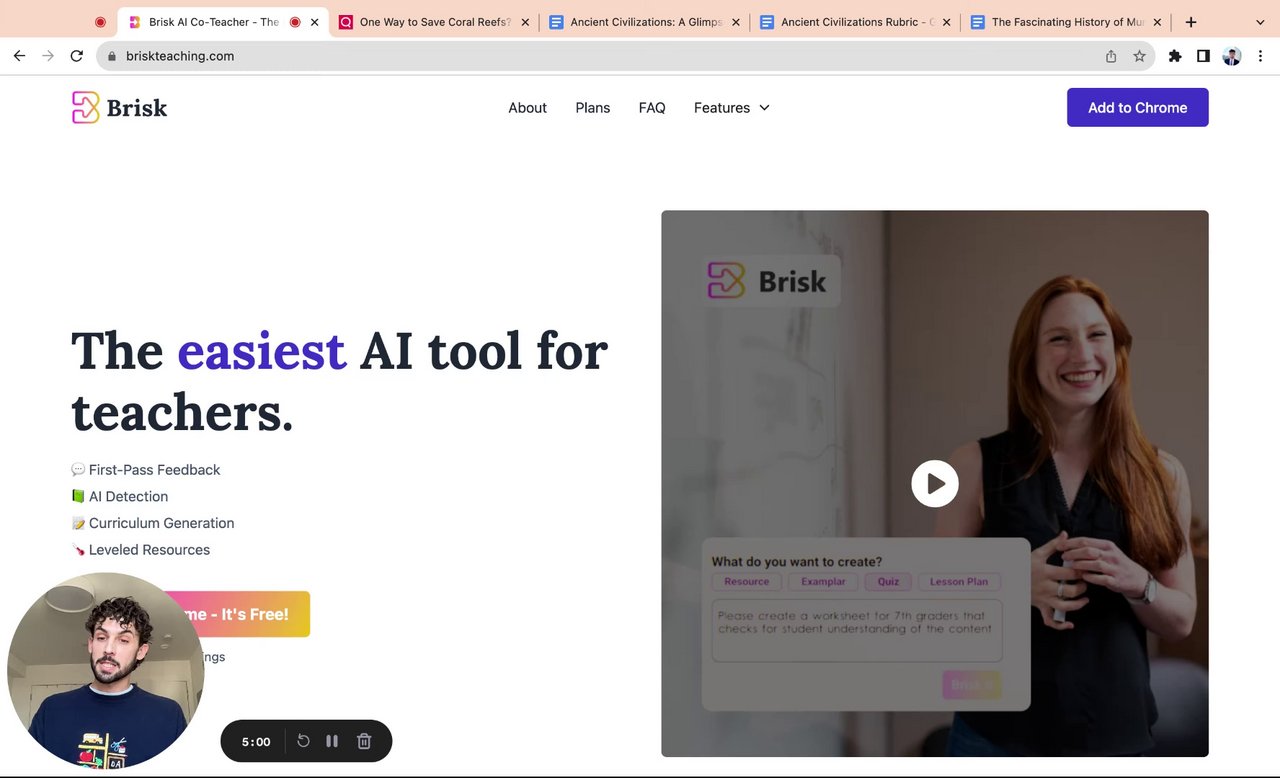The image size is (1280, 778).
Task: Select the Examplar chip in the video
Action: coord(823,582)
